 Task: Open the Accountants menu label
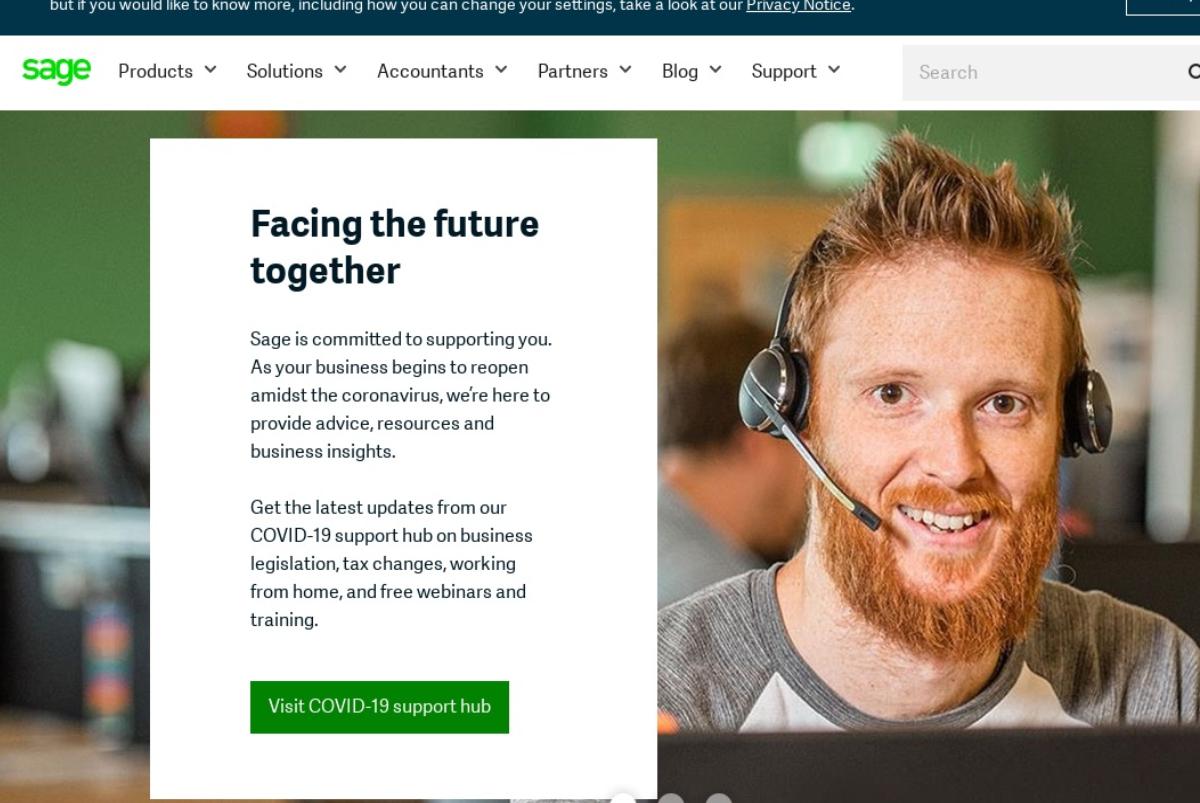pos(430,71)
